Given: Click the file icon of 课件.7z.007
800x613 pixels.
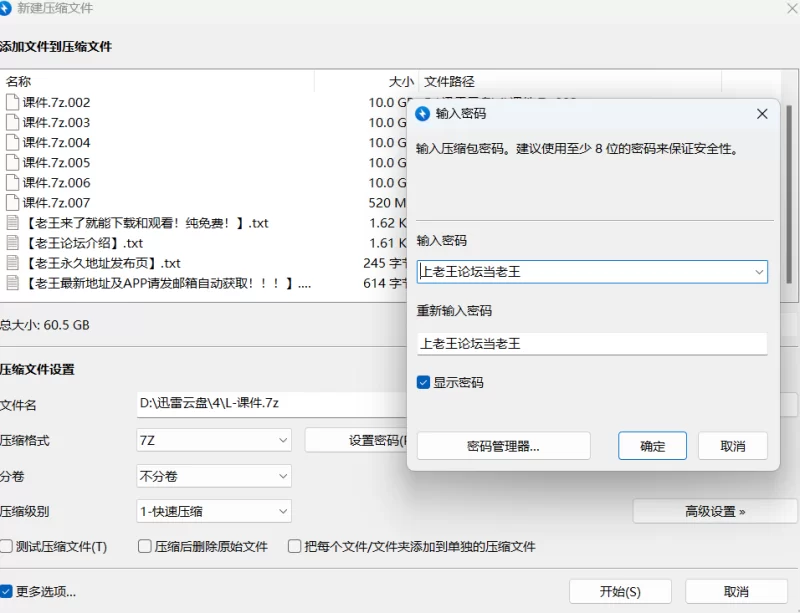Looking at the screenshot, I should pos(12,203).
